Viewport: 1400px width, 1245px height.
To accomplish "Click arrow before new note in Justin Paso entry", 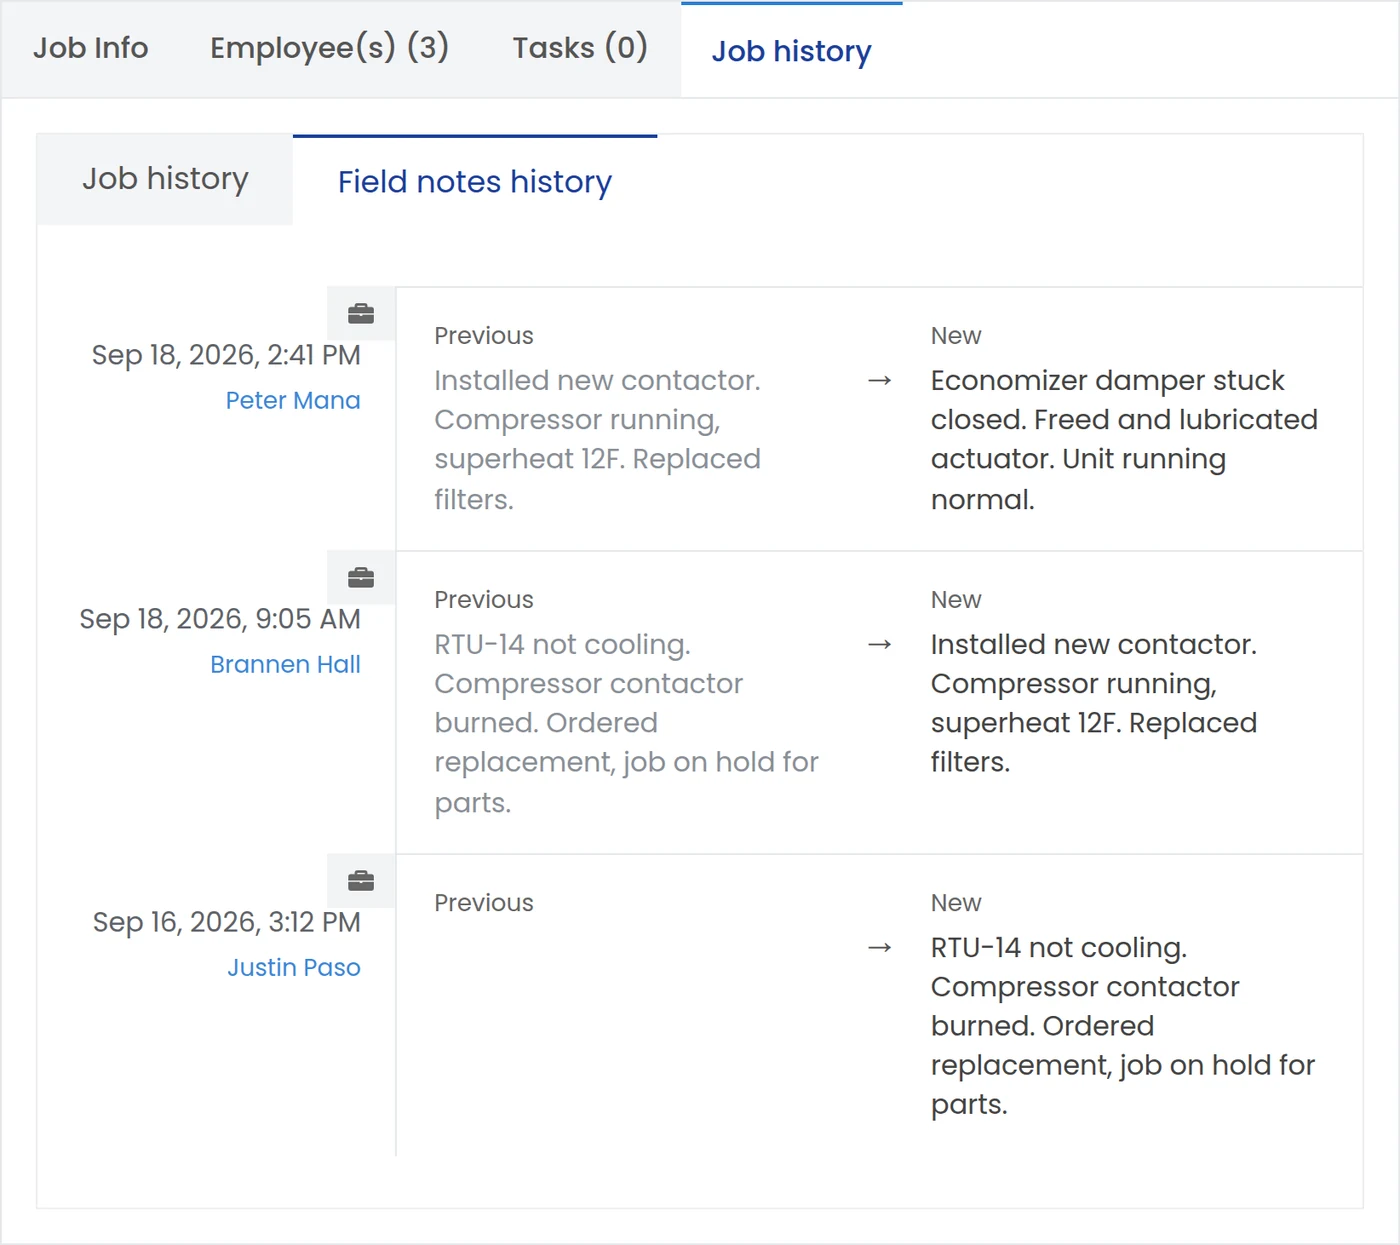I will point(880,948).
